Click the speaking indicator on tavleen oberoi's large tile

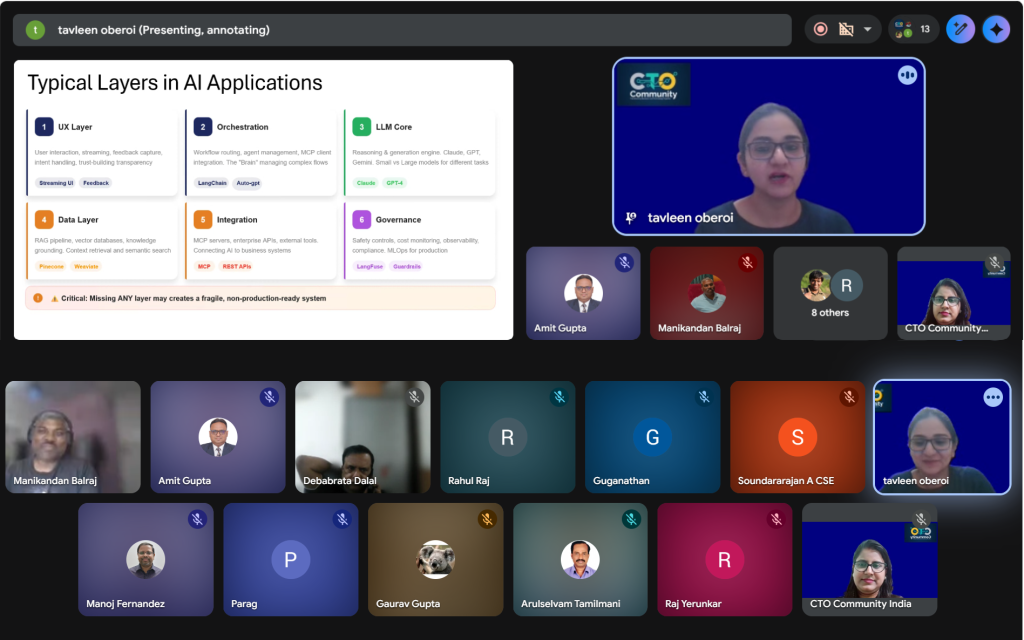coord(907,75)
